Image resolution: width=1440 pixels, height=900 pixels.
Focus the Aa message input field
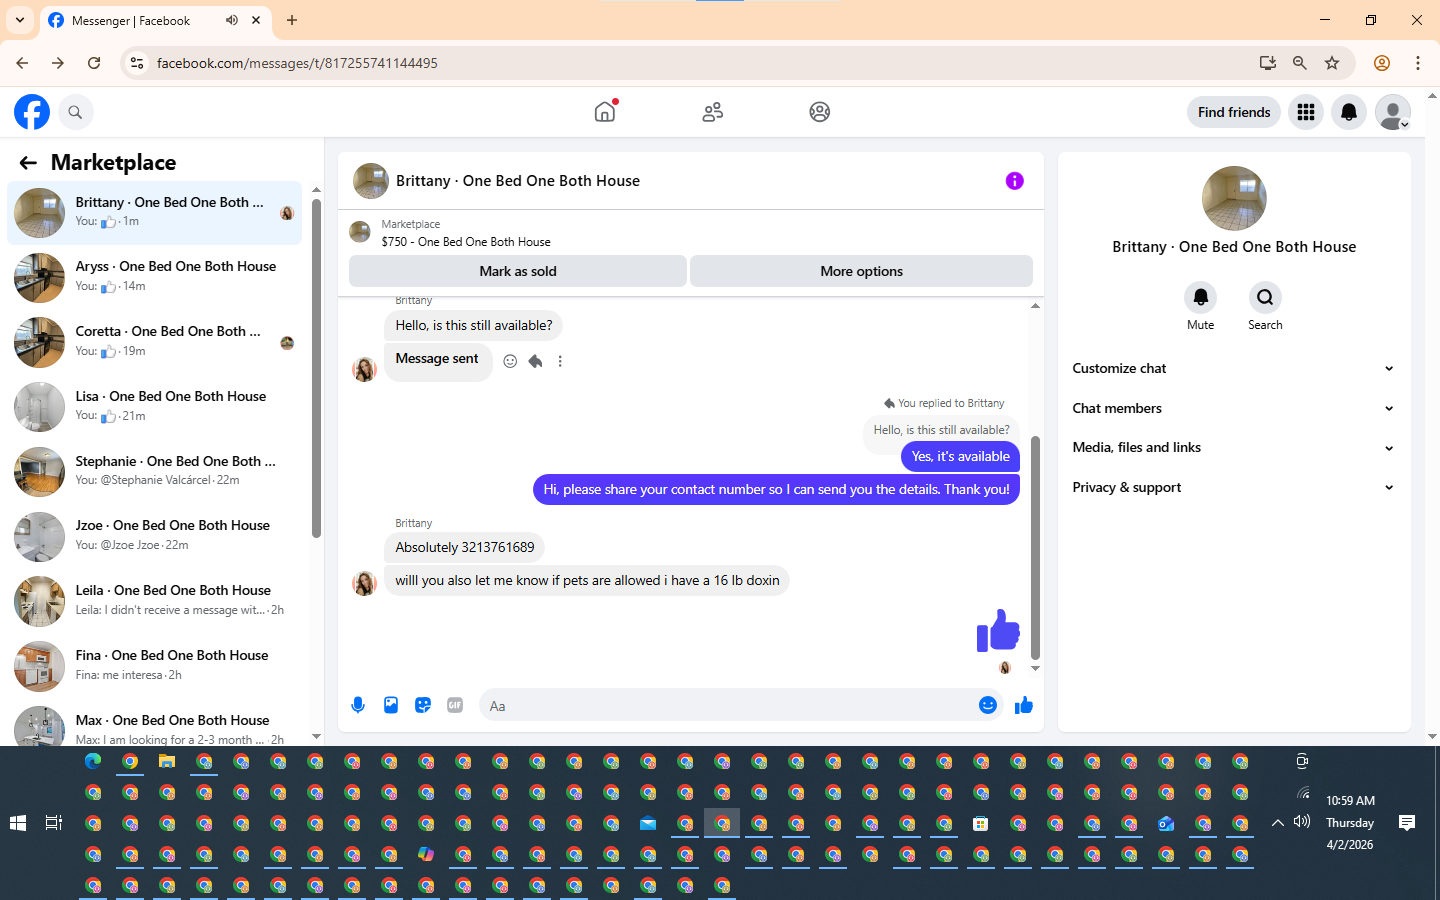tap(728, 705)
